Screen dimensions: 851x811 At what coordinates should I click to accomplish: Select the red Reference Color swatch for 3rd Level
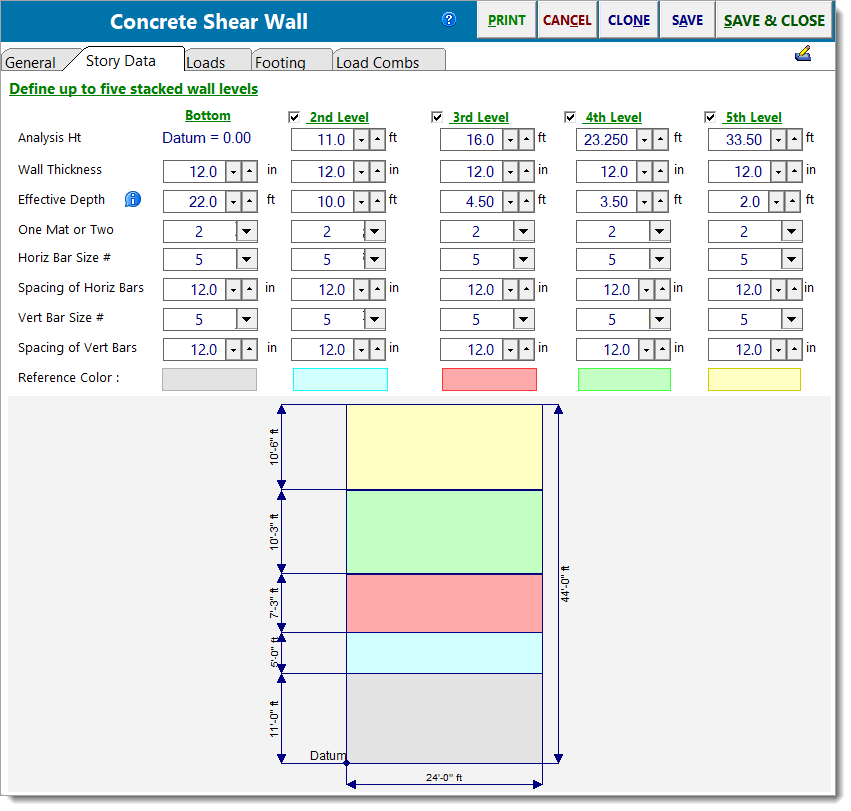coord(488,379)
